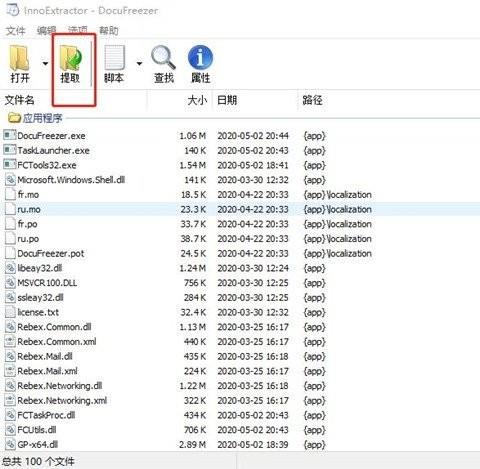Select the file name TaskLauncher.exe
The height and width of the screenshot is (469, 480).
pos(53,150)
